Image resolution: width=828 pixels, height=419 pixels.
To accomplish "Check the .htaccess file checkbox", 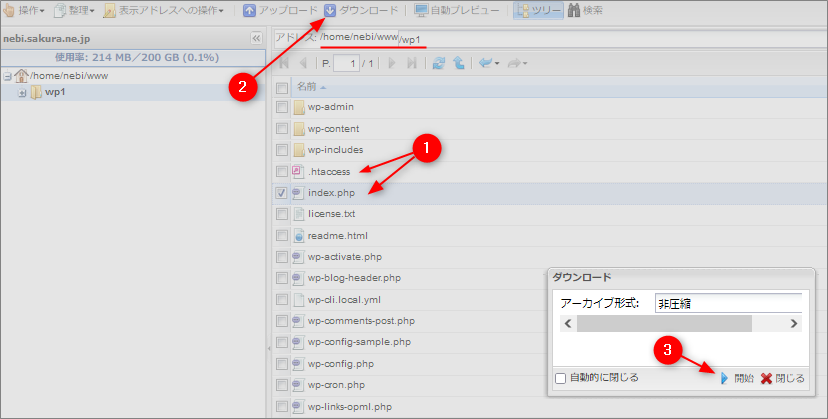I will click(x=282, y=171).
